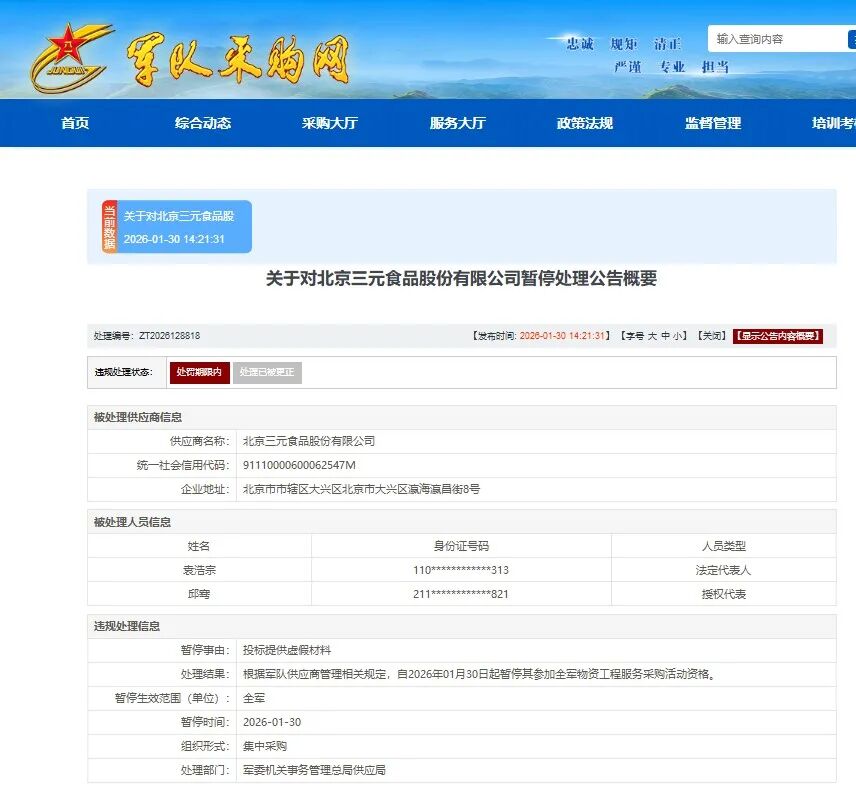Open the 服务大厅 navigation menu item
Screen dimensions: 856x795
(457, 123)
